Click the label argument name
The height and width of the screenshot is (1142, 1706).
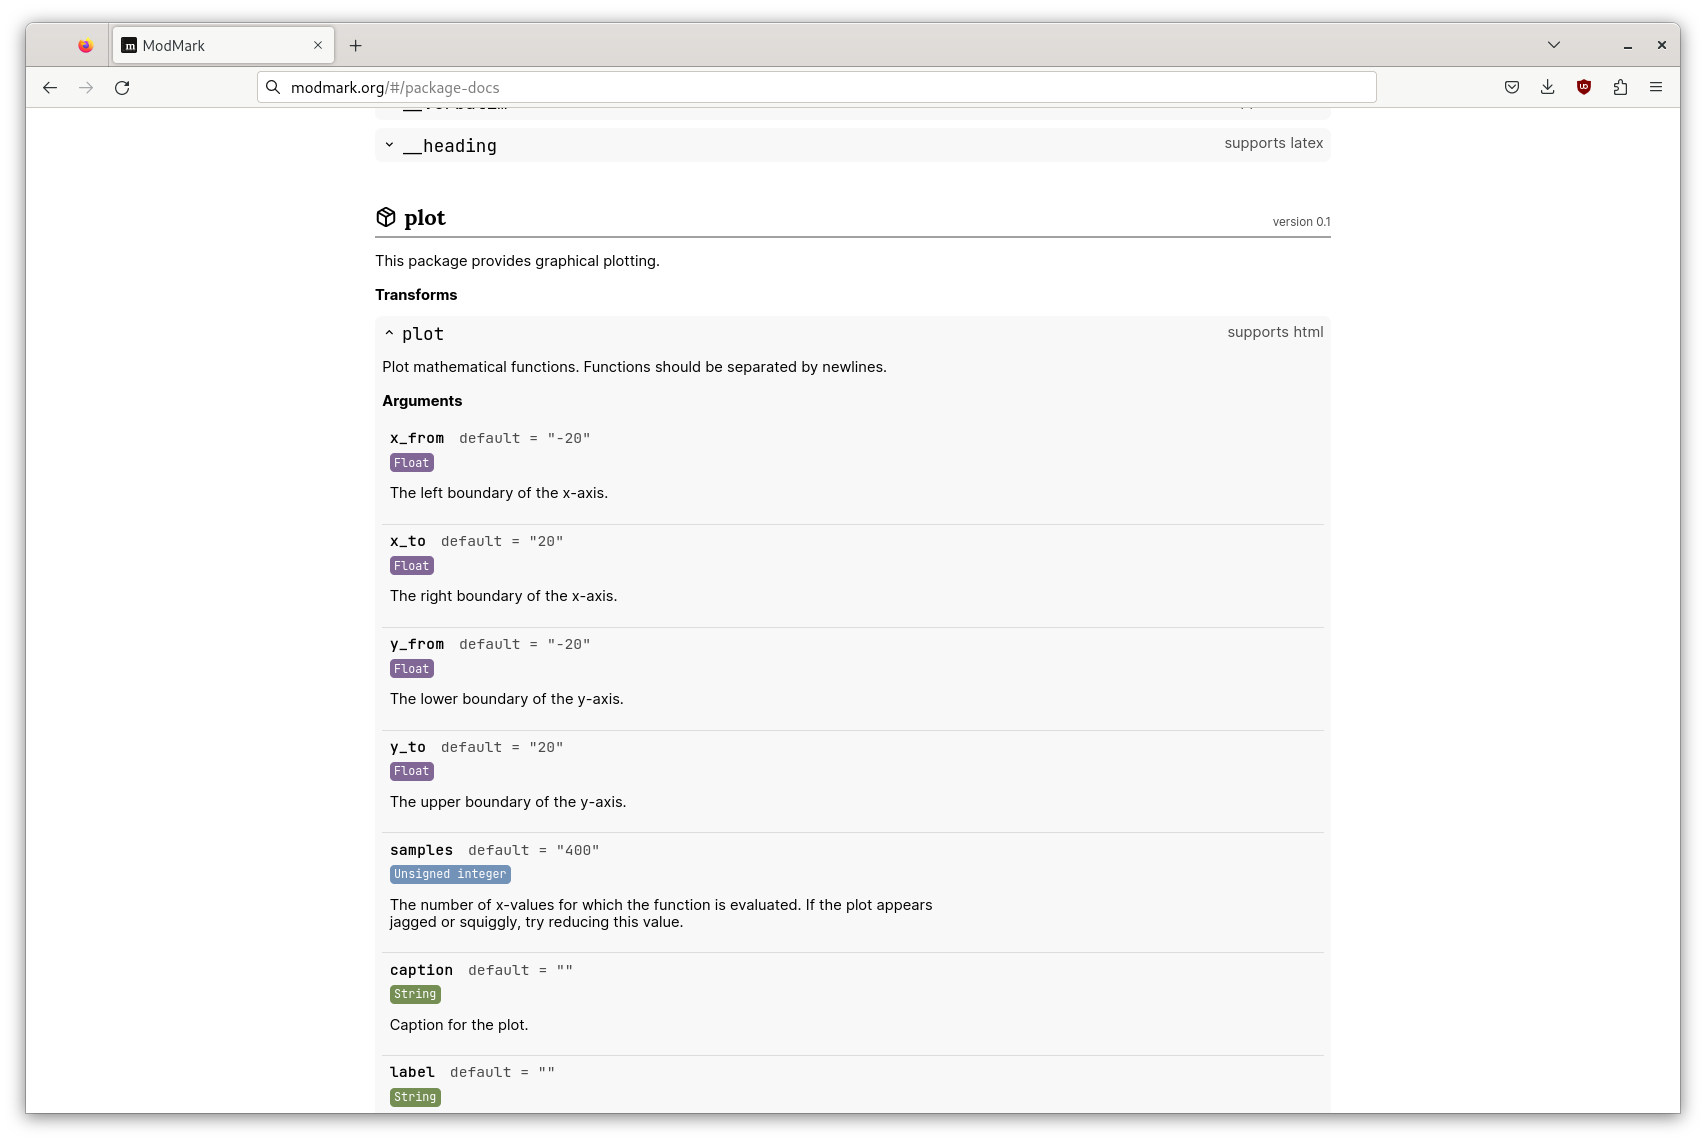412,1072
